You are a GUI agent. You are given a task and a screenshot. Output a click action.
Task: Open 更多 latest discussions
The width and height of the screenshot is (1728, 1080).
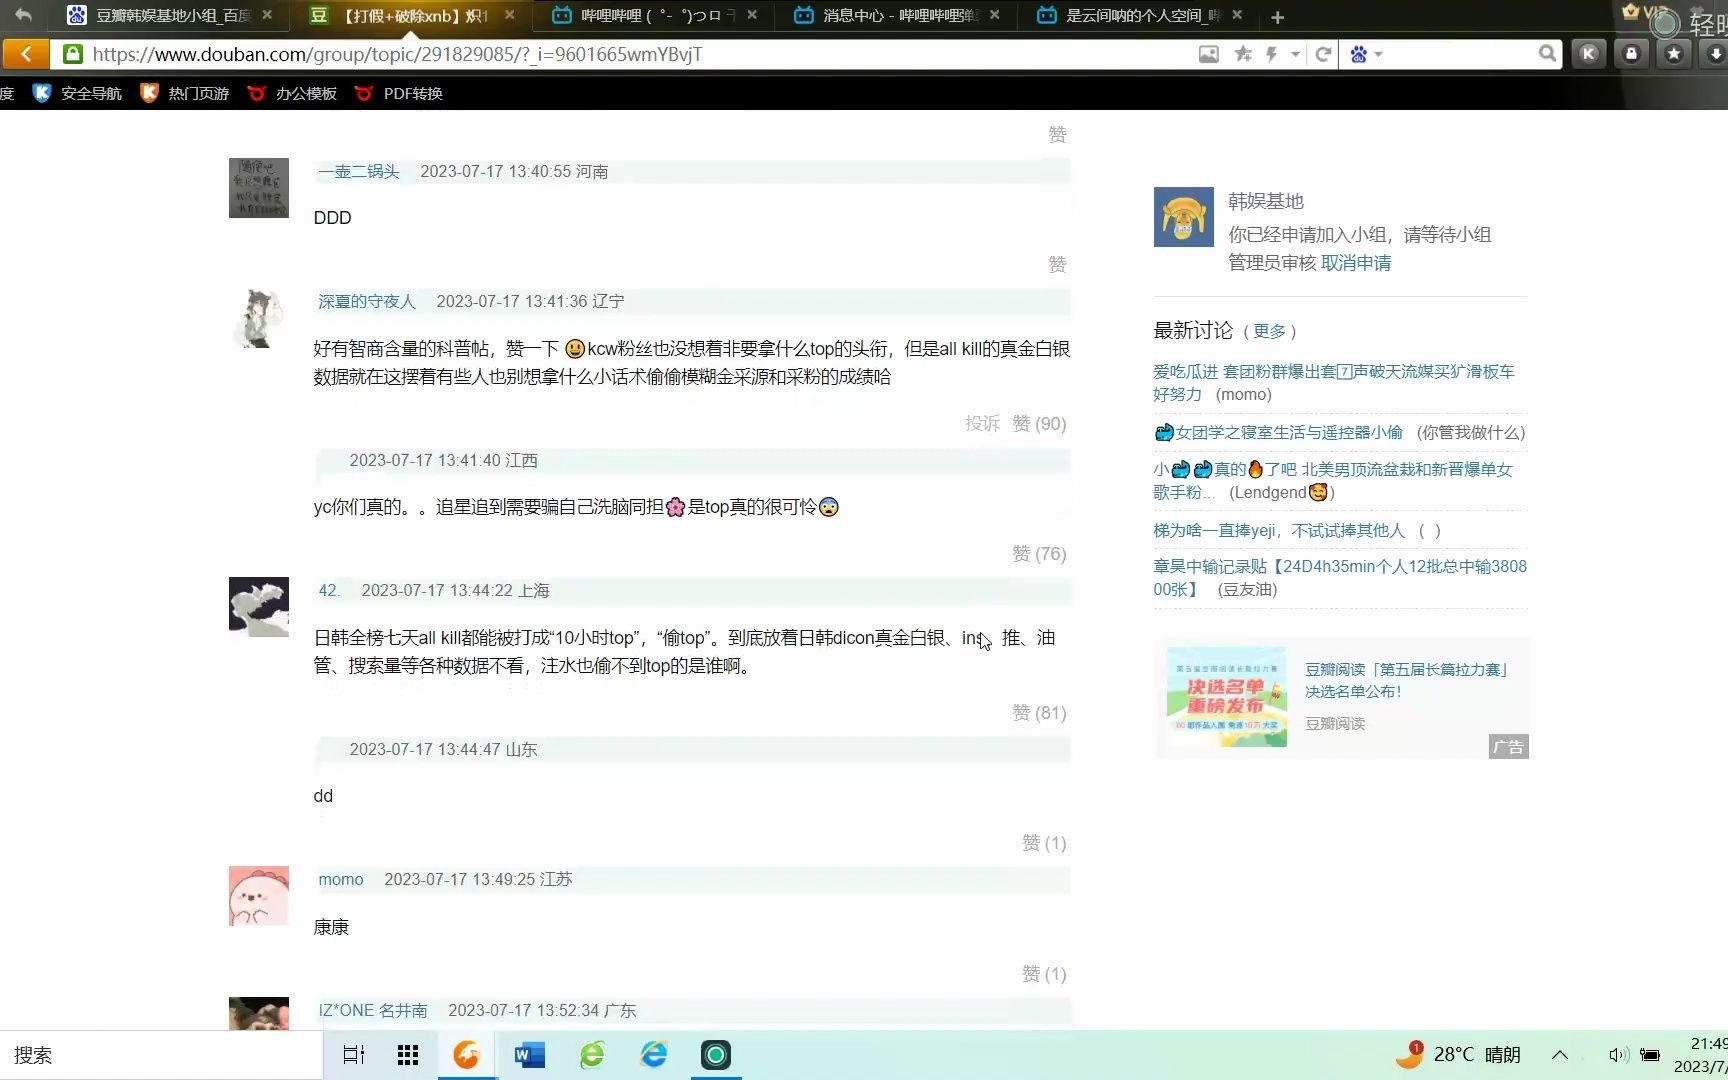(x=1269, y=331)
